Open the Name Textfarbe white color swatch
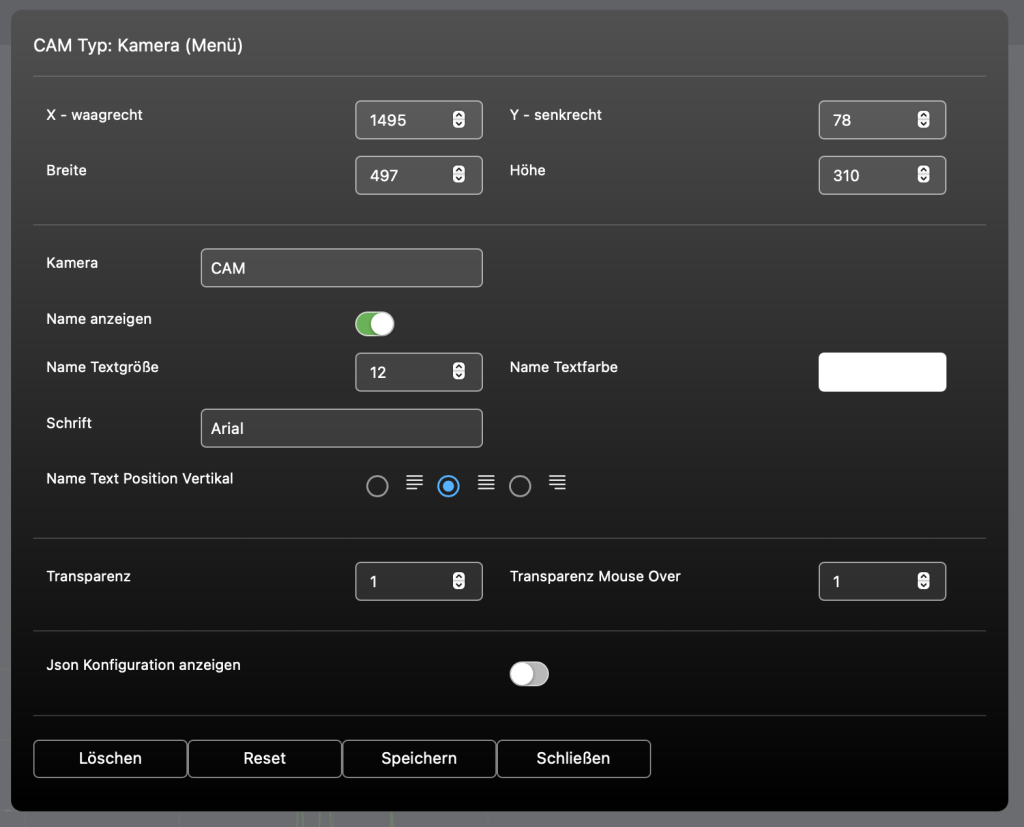 click(882, 372)
